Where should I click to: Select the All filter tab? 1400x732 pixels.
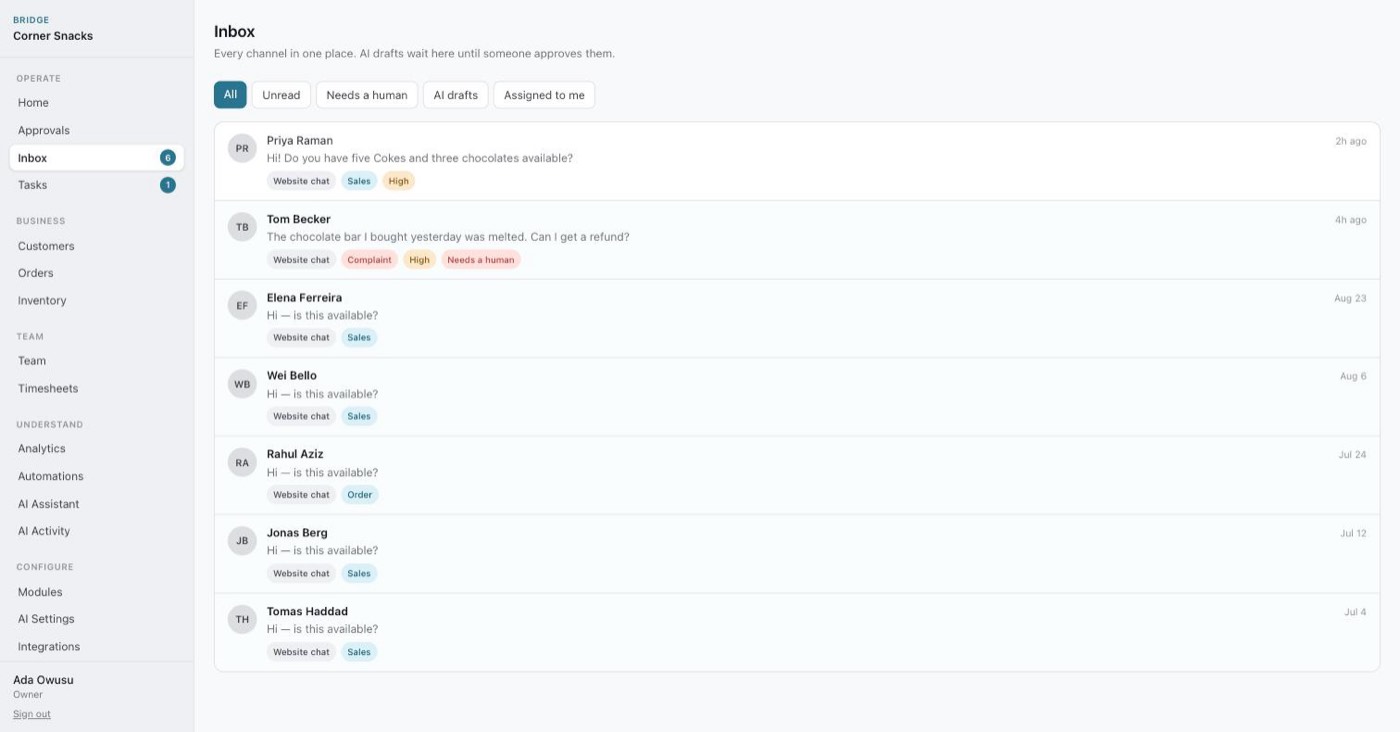tap(230, 95)
